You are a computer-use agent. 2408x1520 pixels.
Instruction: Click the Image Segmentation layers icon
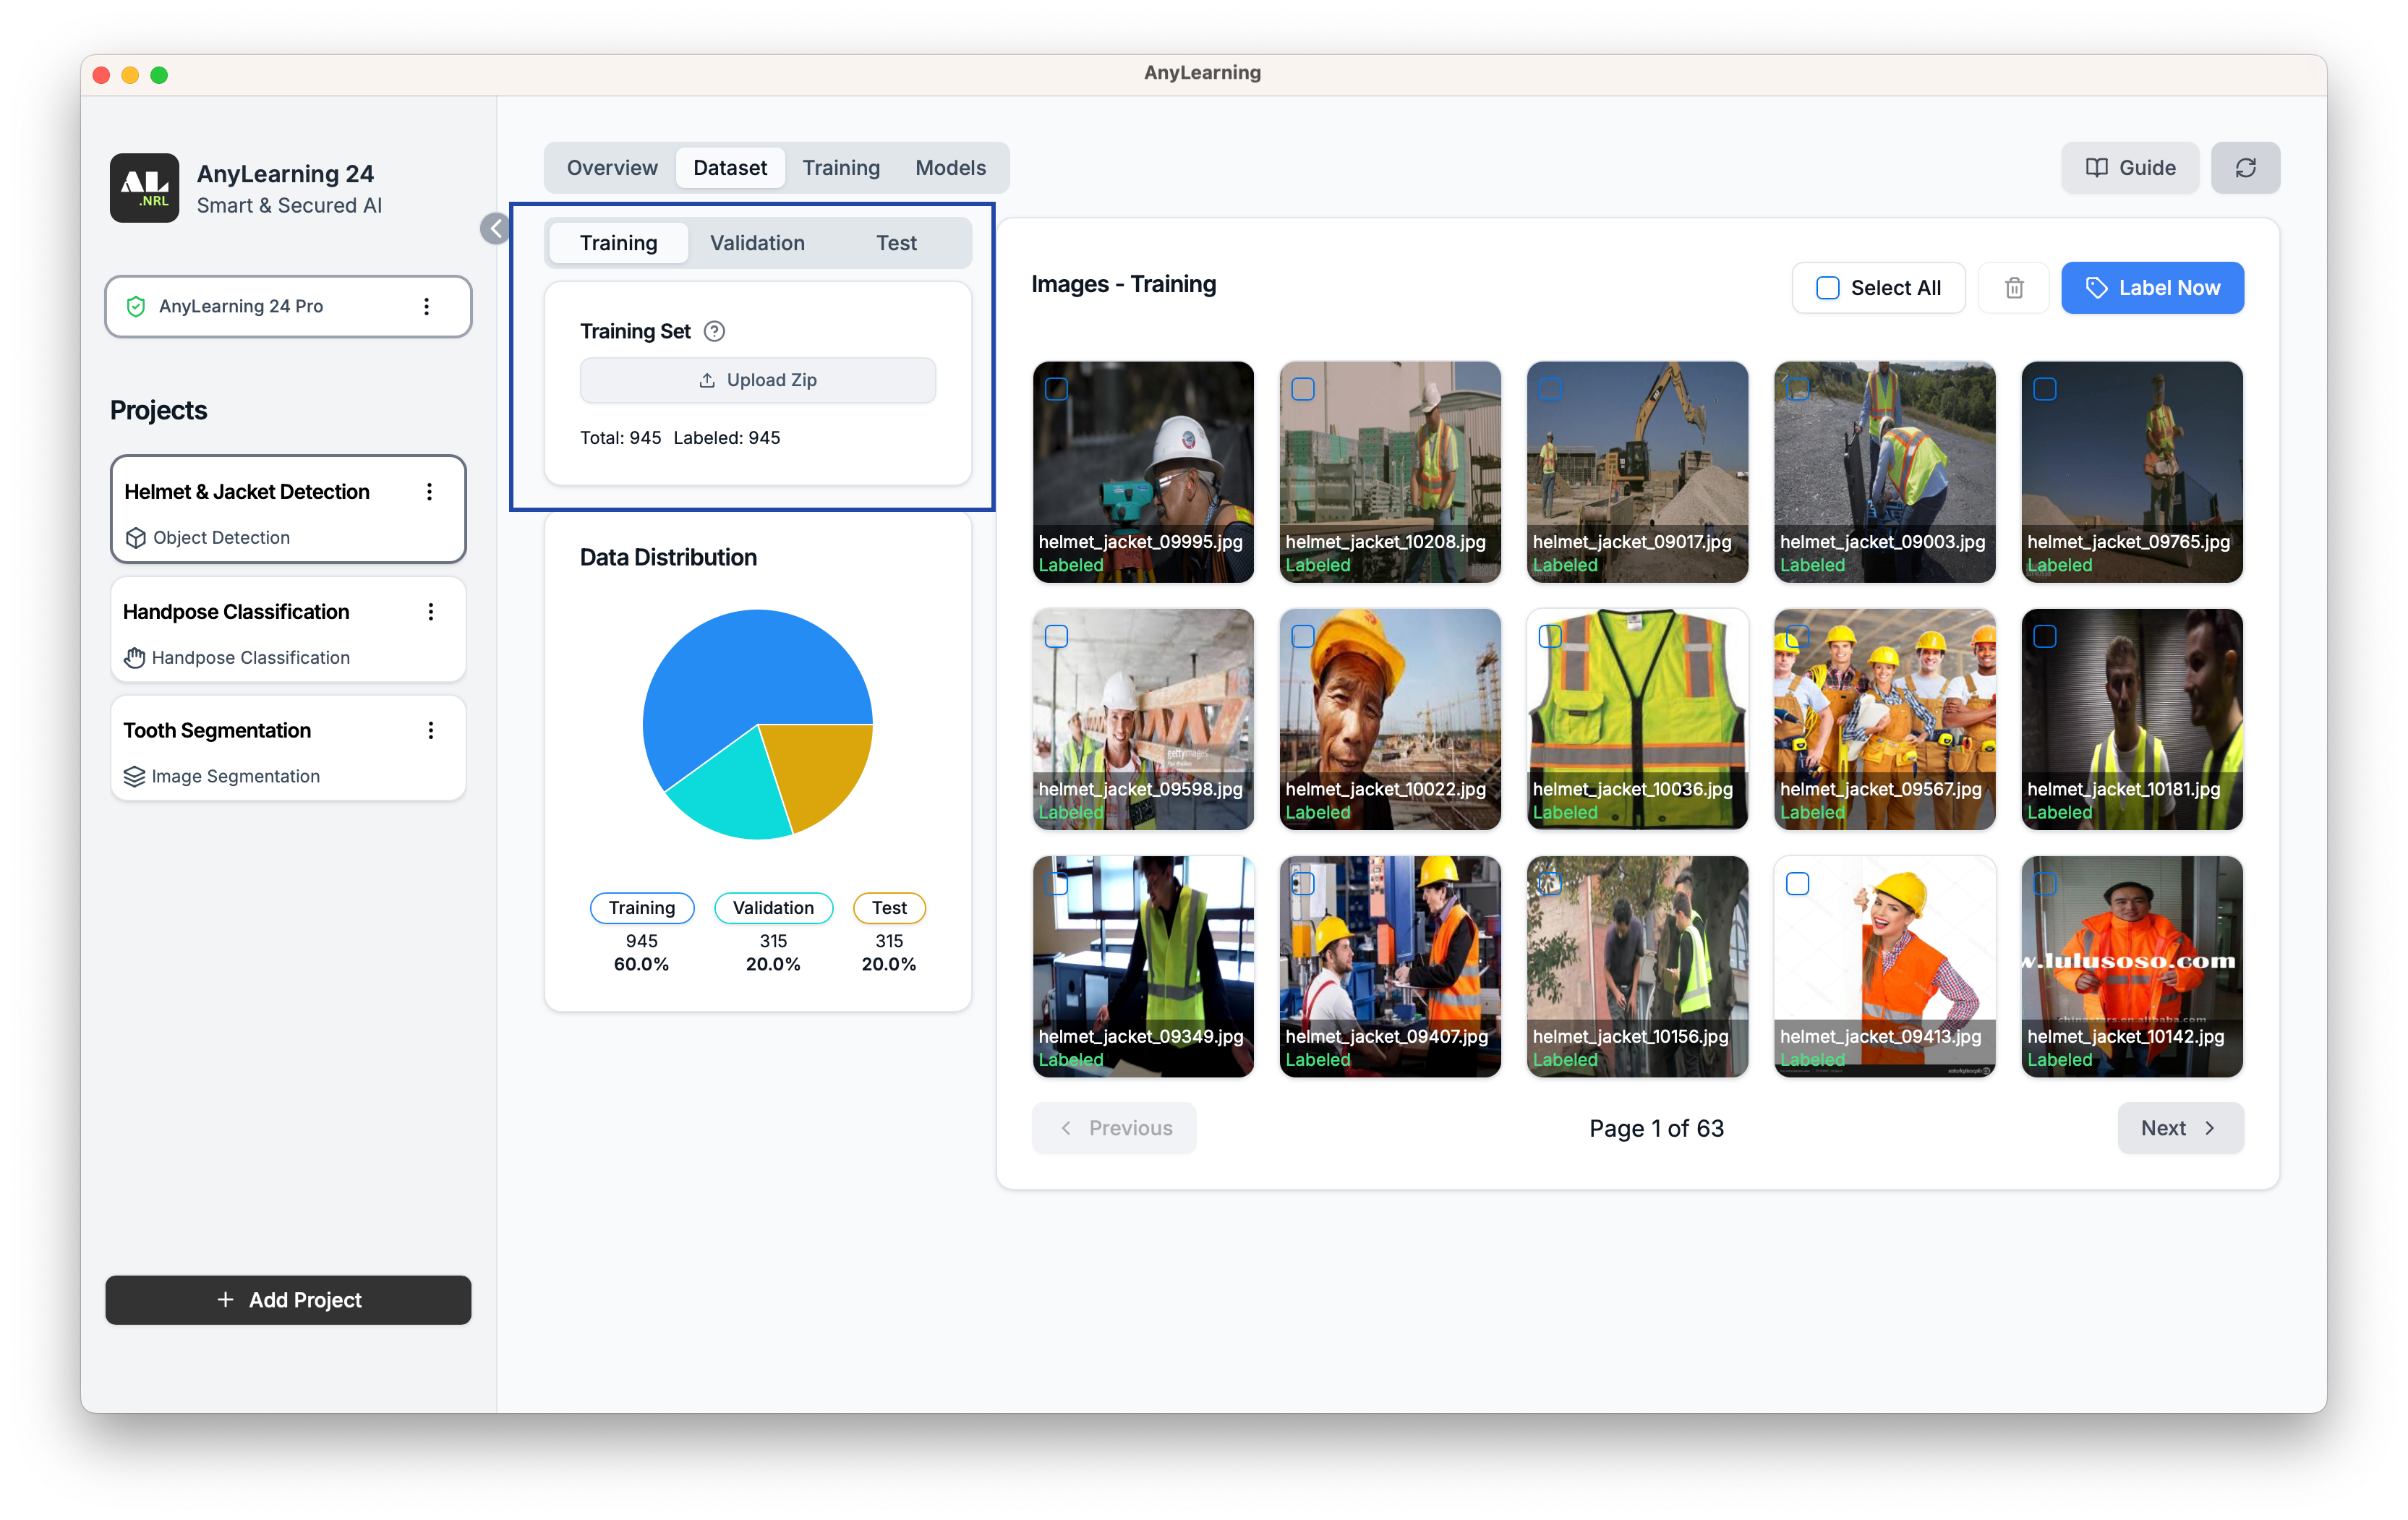[134, 776]
